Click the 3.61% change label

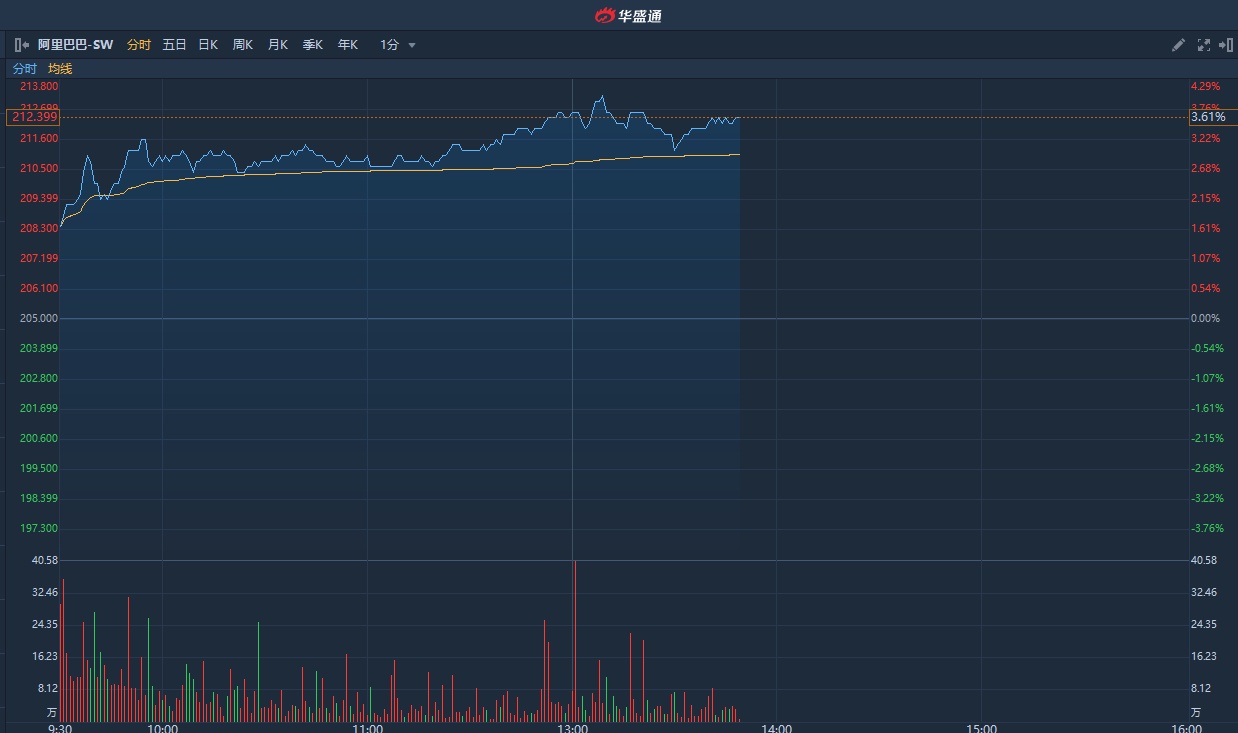[x=1207, y=117]
